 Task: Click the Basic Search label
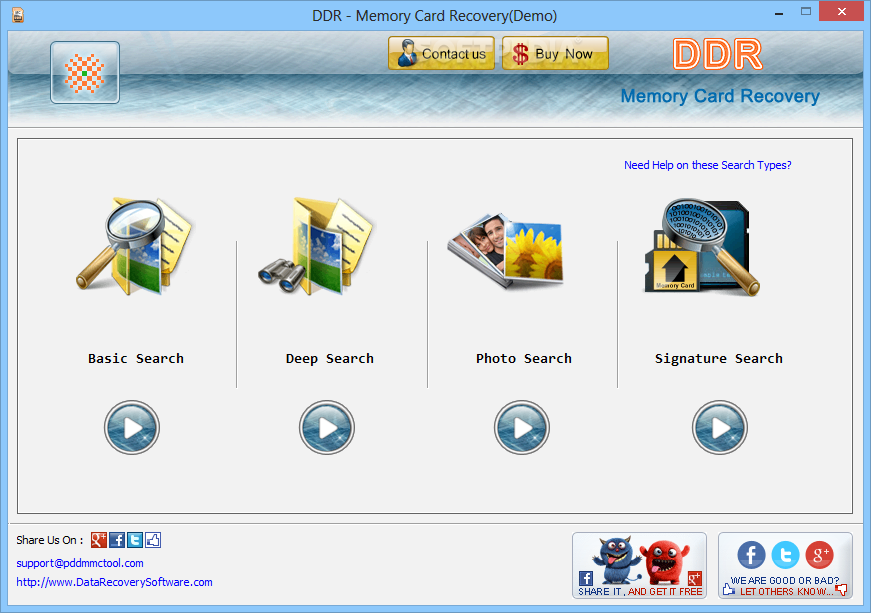[x=136, y=359]
